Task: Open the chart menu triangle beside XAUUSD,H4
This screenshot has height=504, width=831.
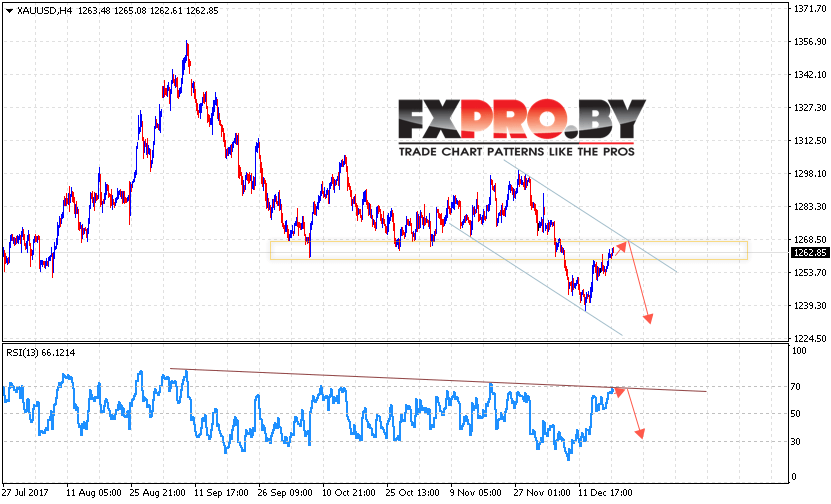Action: tap(9, 11)
